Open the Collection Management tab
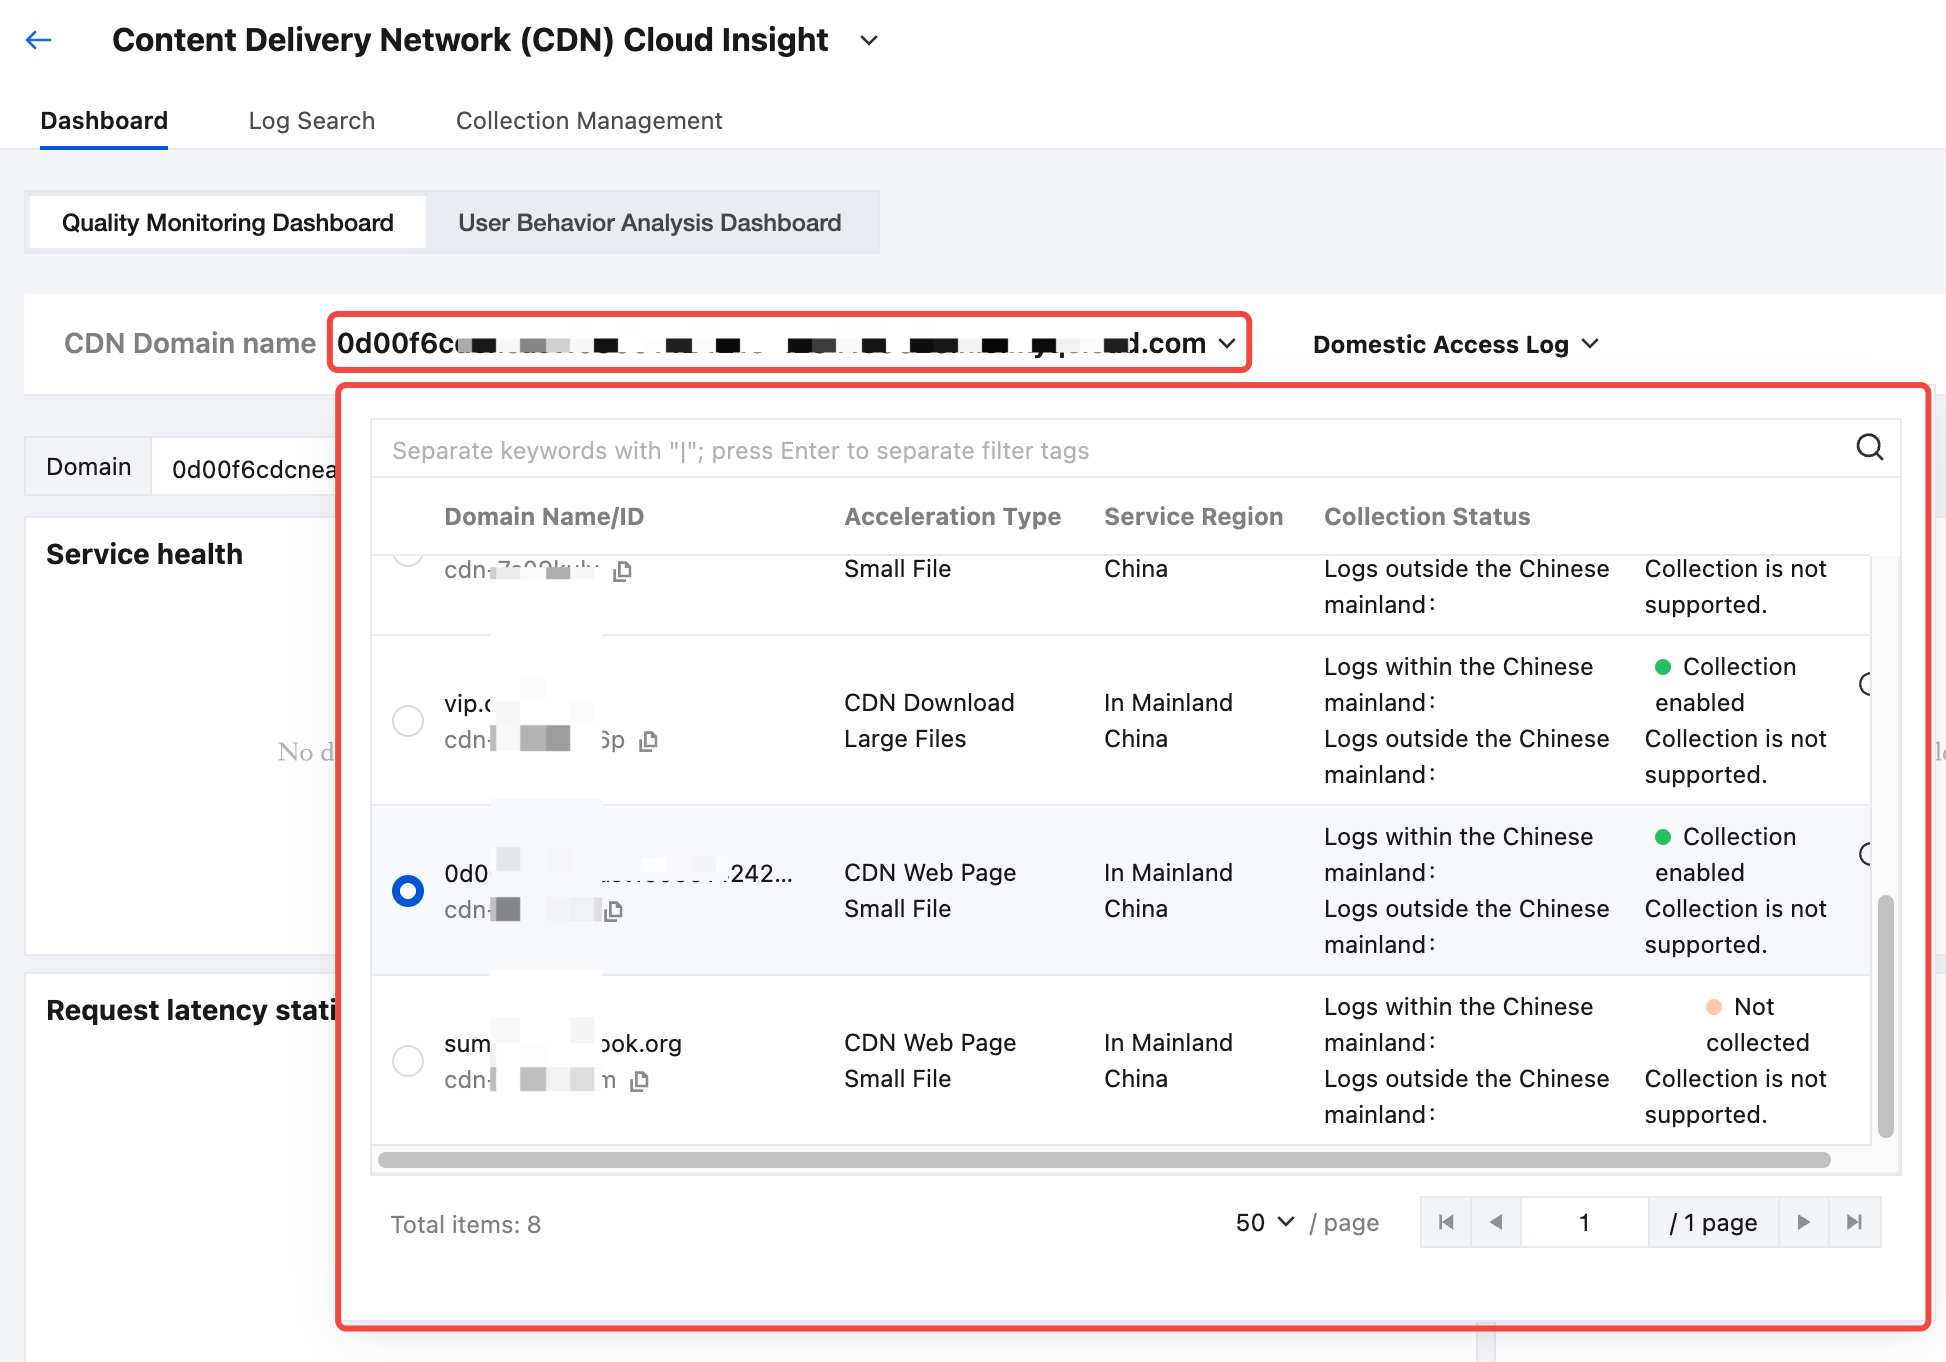Screen dimensions: 1946x1362 [589, 121]
